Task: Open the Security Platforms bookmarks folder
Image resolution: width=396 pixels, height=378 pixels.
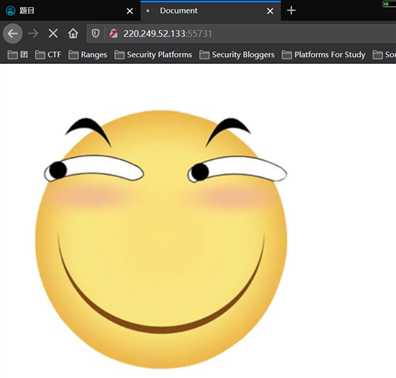Action: tap(153, 54)
